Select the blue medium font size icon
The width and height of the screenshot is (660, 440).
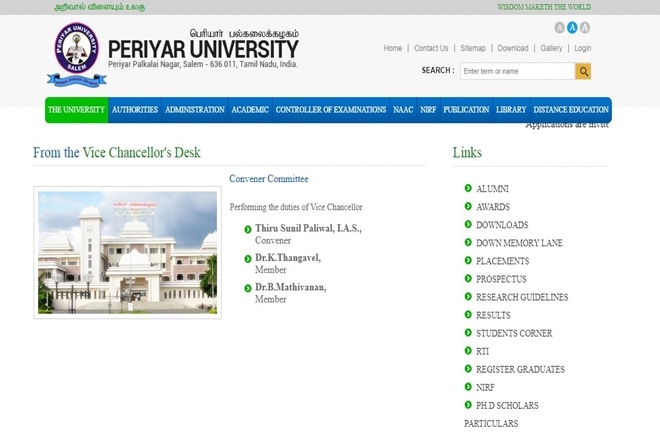click(572, 28)
